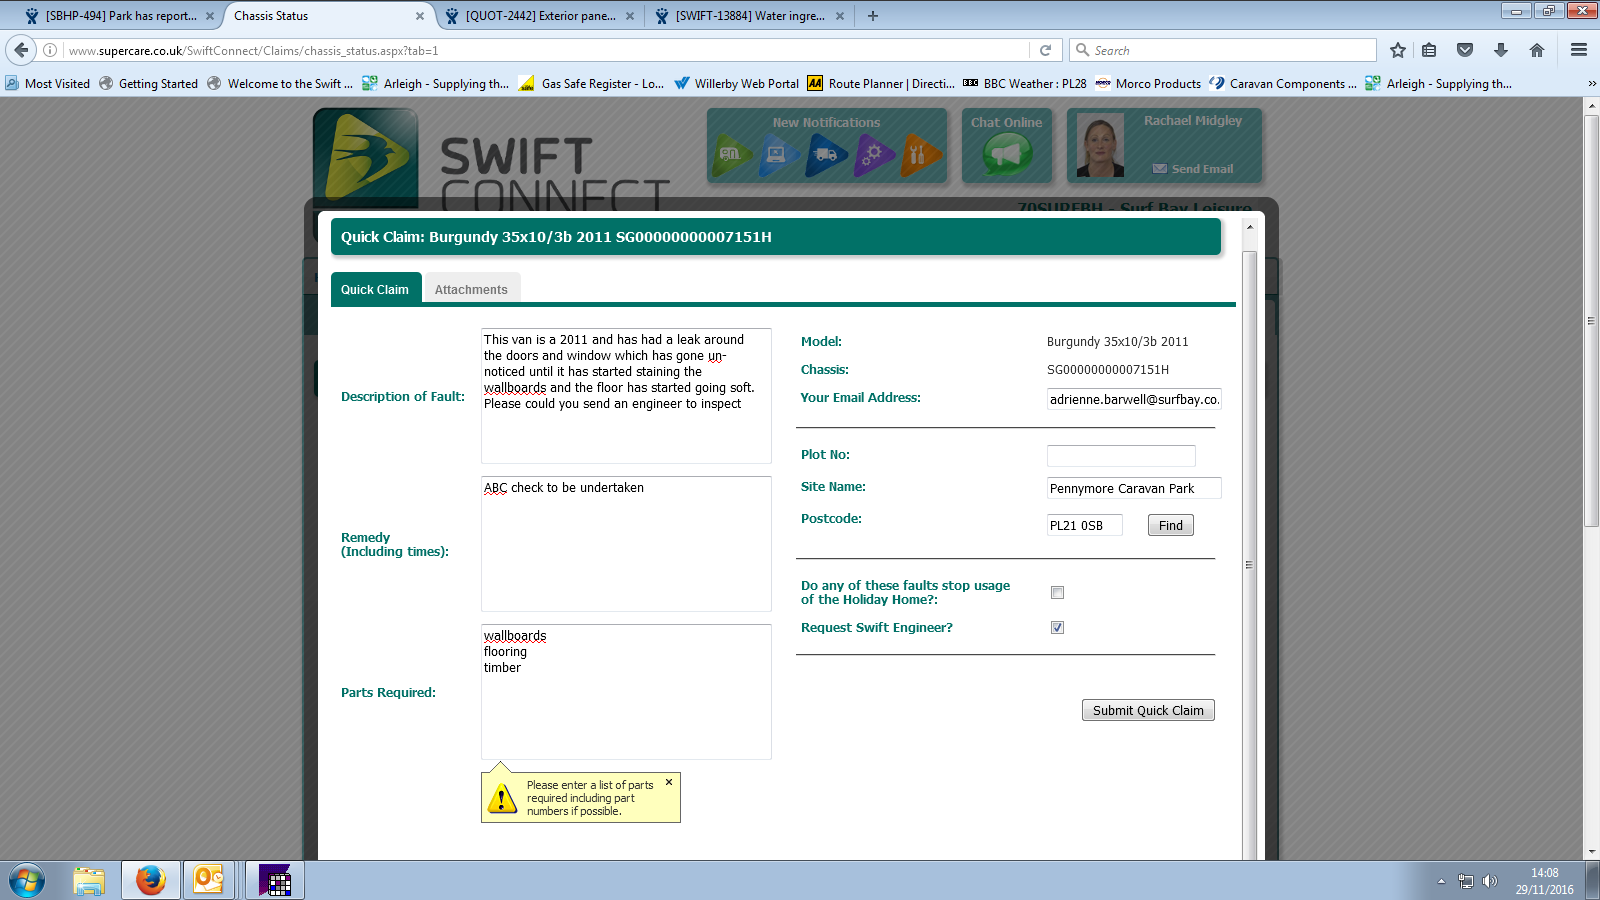
Task: Focus the Postcode field
Action: [x=1085, y=525]
